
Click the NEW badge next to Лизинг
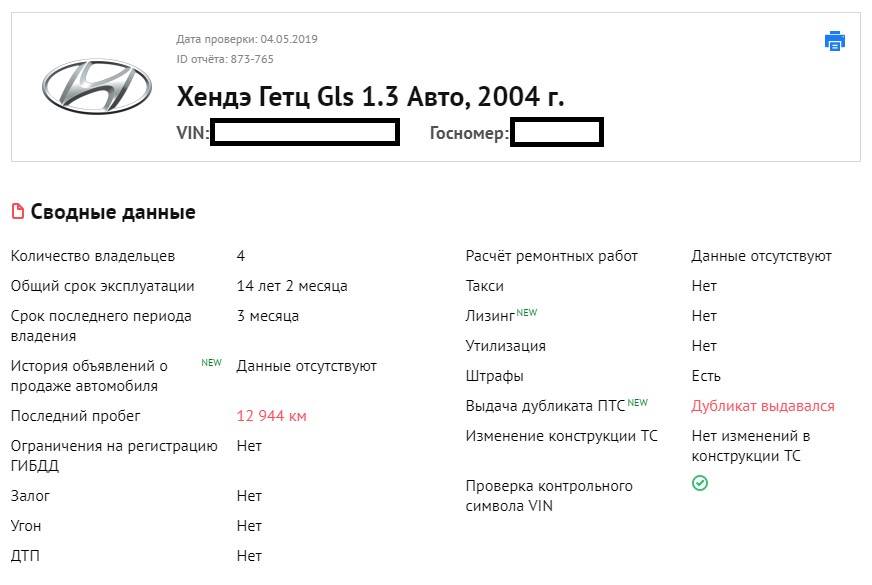527,313
